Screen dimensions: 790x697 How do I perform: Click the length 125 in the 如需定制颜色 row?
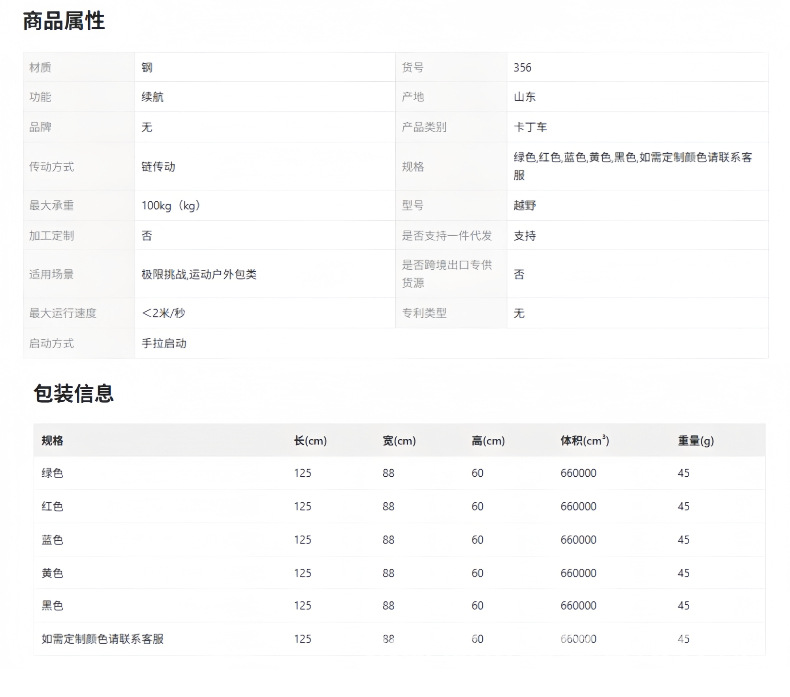[302, 639]
